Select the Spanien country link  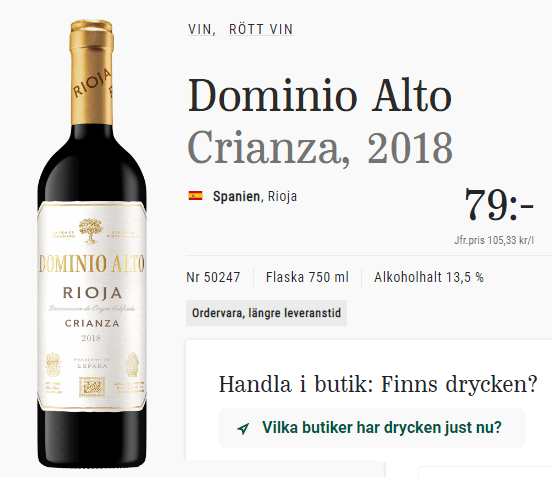pos(236,196)
